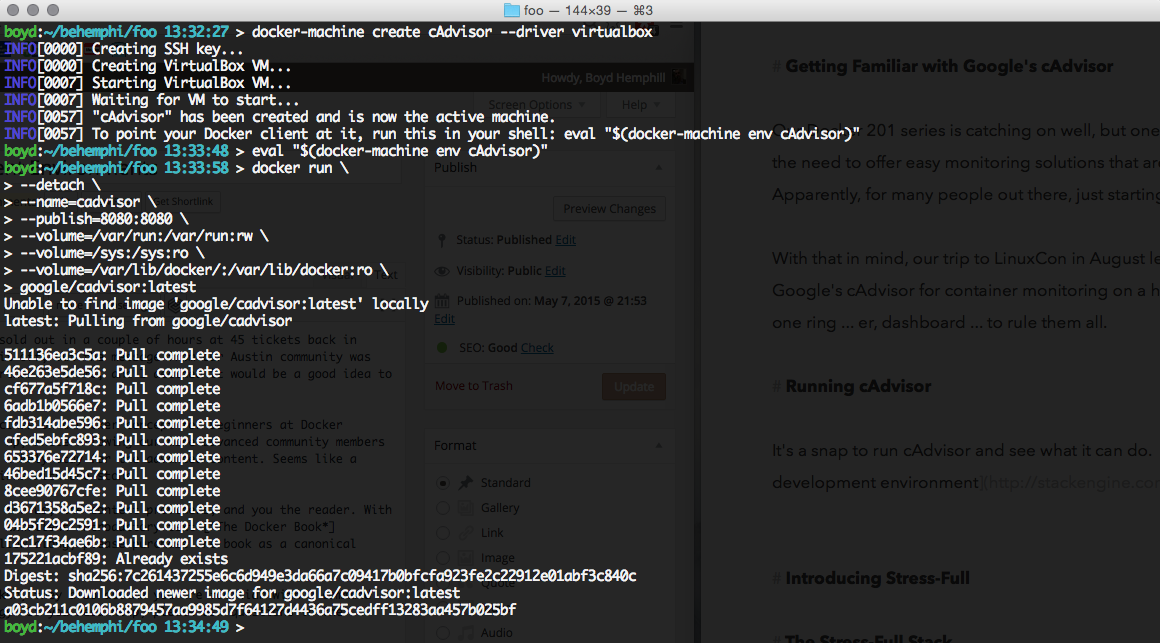The width and height of the screenshot is (1160, 643).
Task: Click the Format panel heading
Action: click(x=455, y=445)
